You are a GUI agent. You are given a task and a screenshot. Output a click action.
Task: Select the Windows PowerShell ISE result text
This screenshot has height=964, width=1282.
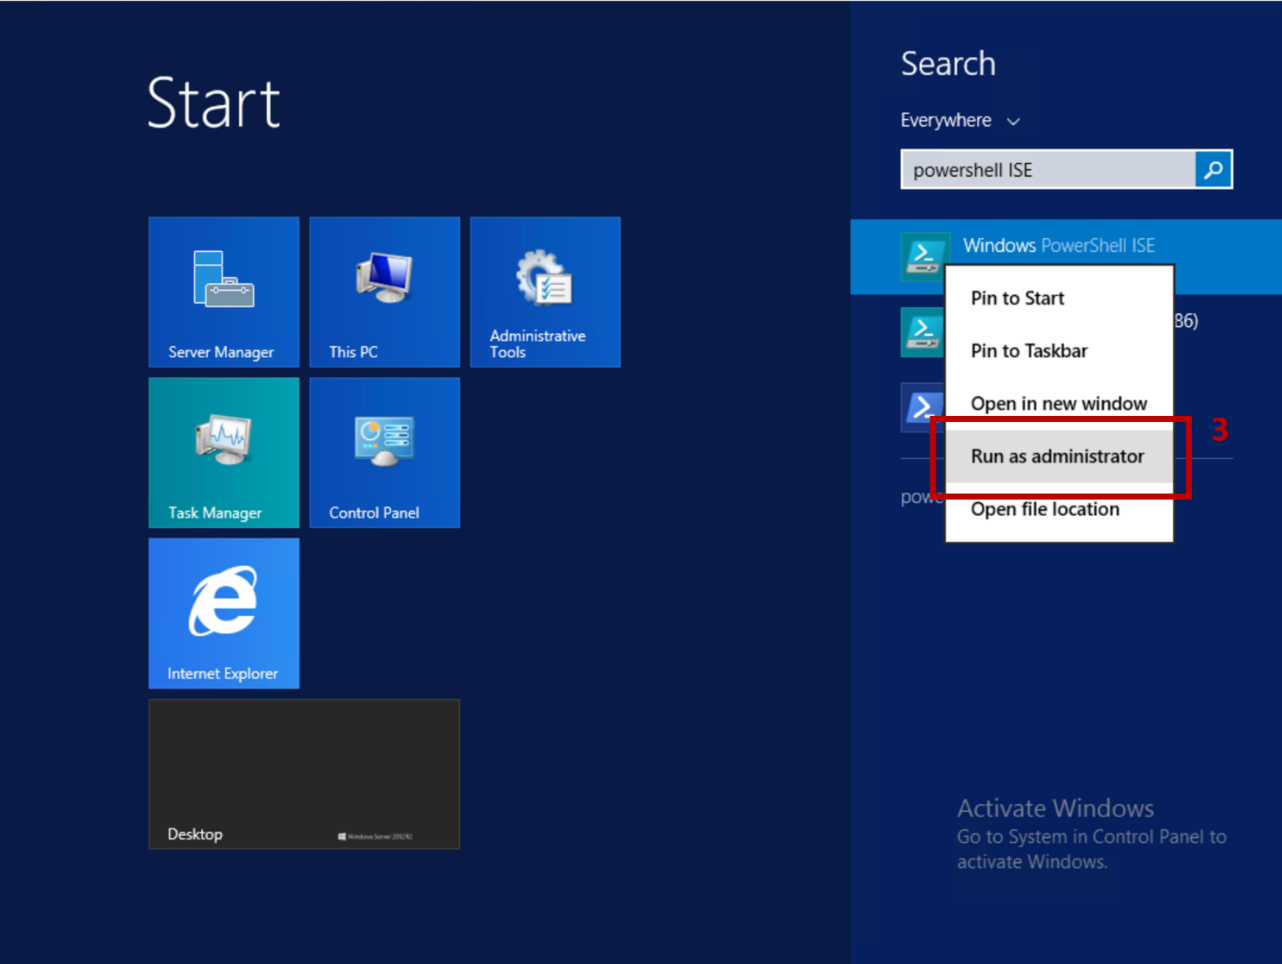click(x=1059, y=245)
